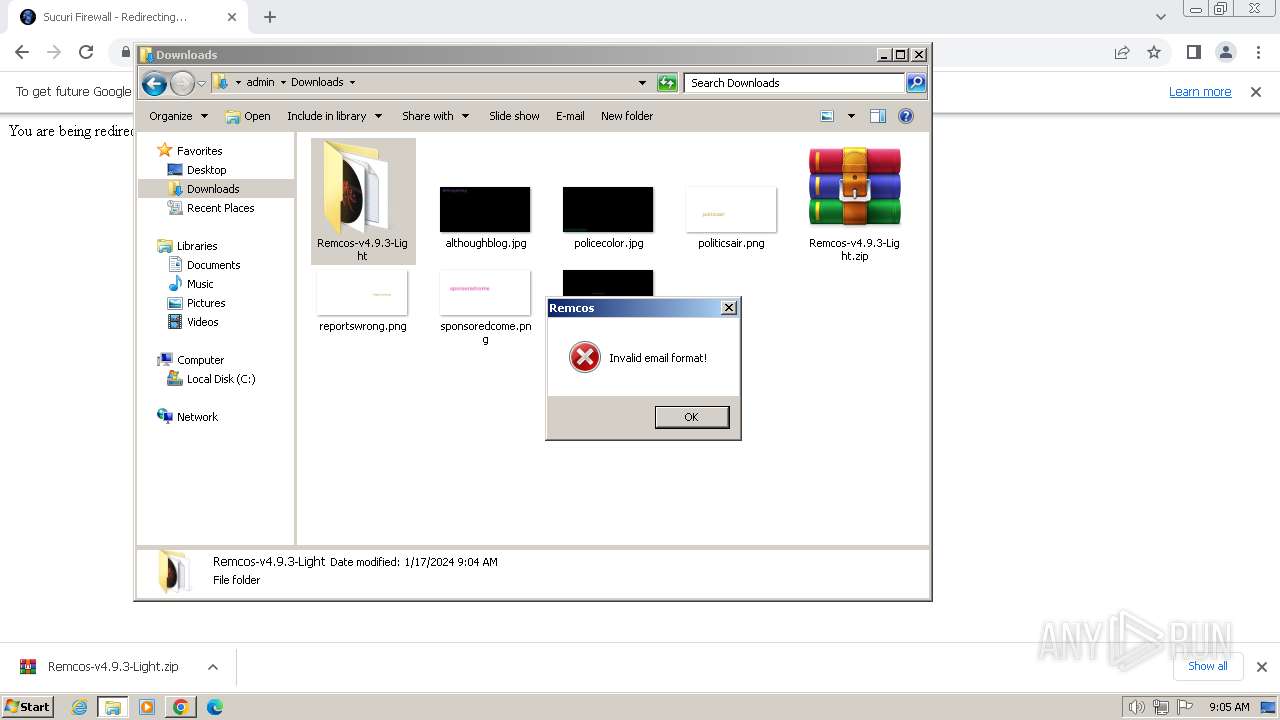This screenshot has width=1280, height=720.
Task: Open Chrome from the taskbar
Action: 181,707
